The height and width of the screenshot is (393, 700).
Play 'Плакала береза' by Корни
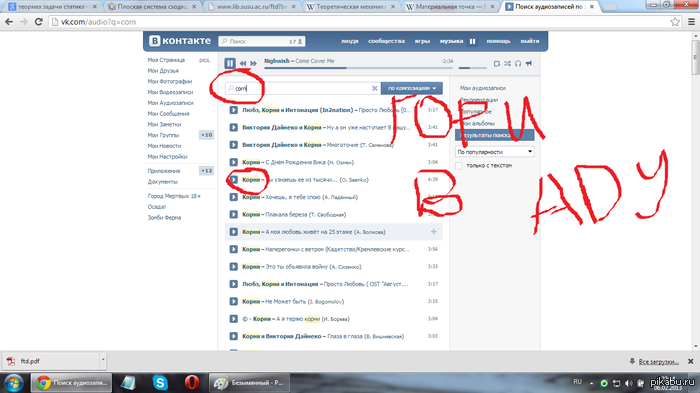pyautogui.click(x=233, y=214)
